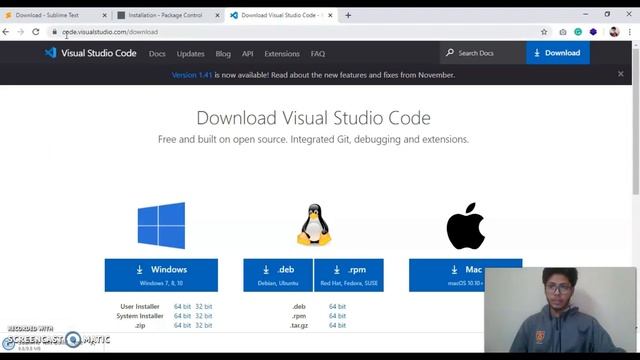
Task: Click Windows .zip 64 bit link
Action: 182,325
